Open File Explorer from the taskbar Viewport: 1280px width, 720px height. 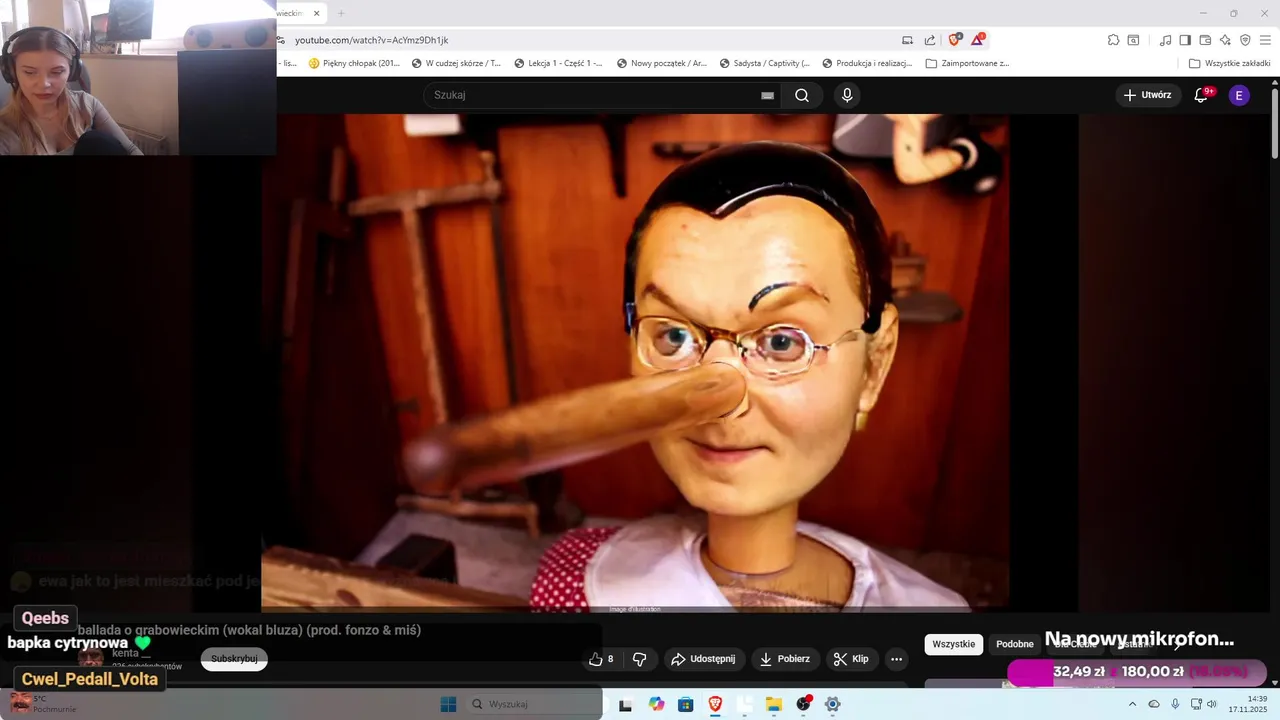tap(774, 704)
